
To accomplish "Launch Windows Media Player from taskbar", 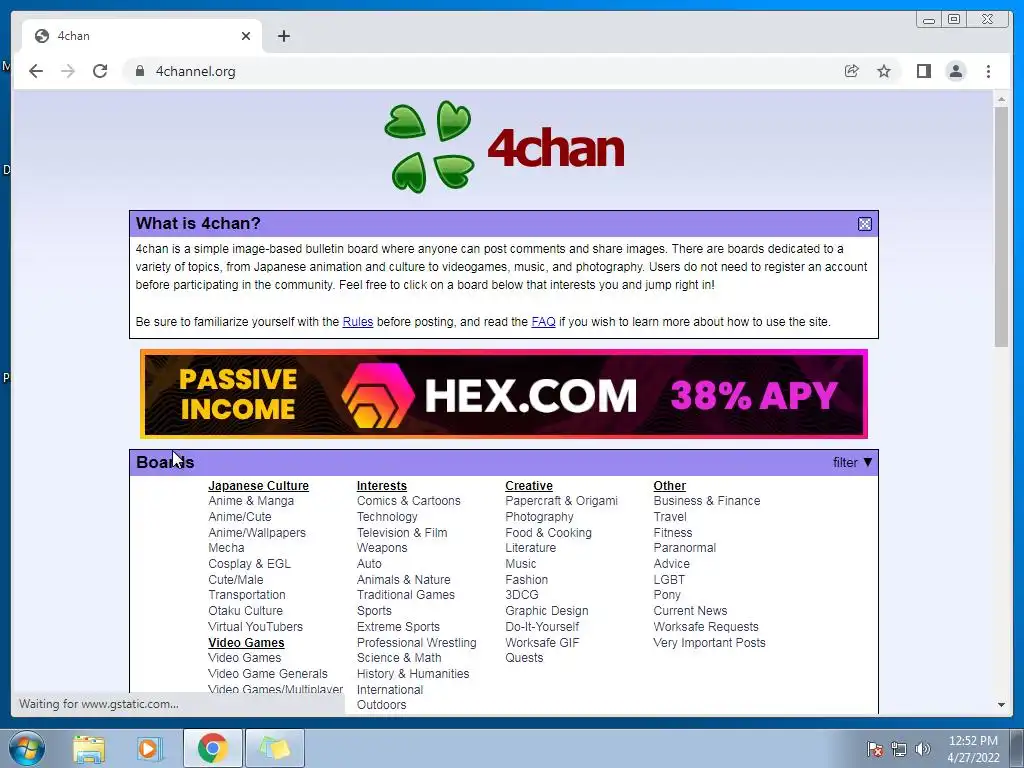I will pyautogui.click(x=149, y=748).
